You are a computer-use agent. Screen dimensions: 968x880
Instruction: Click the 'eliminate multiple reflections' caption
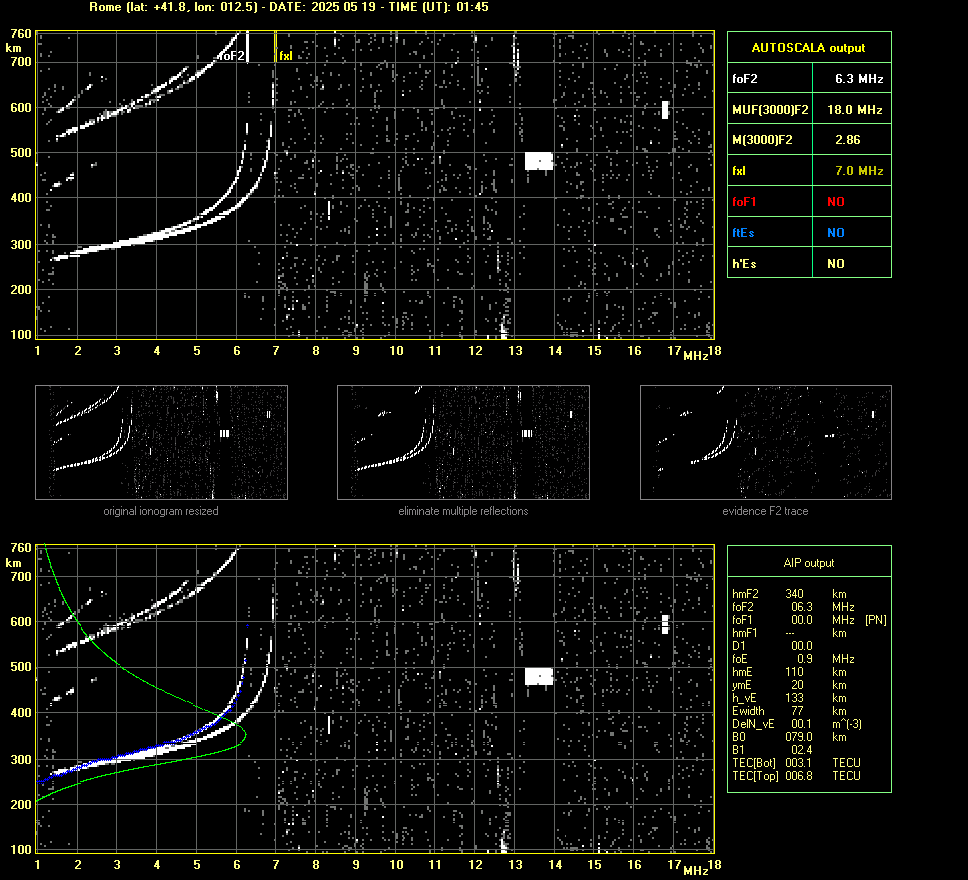463,511
